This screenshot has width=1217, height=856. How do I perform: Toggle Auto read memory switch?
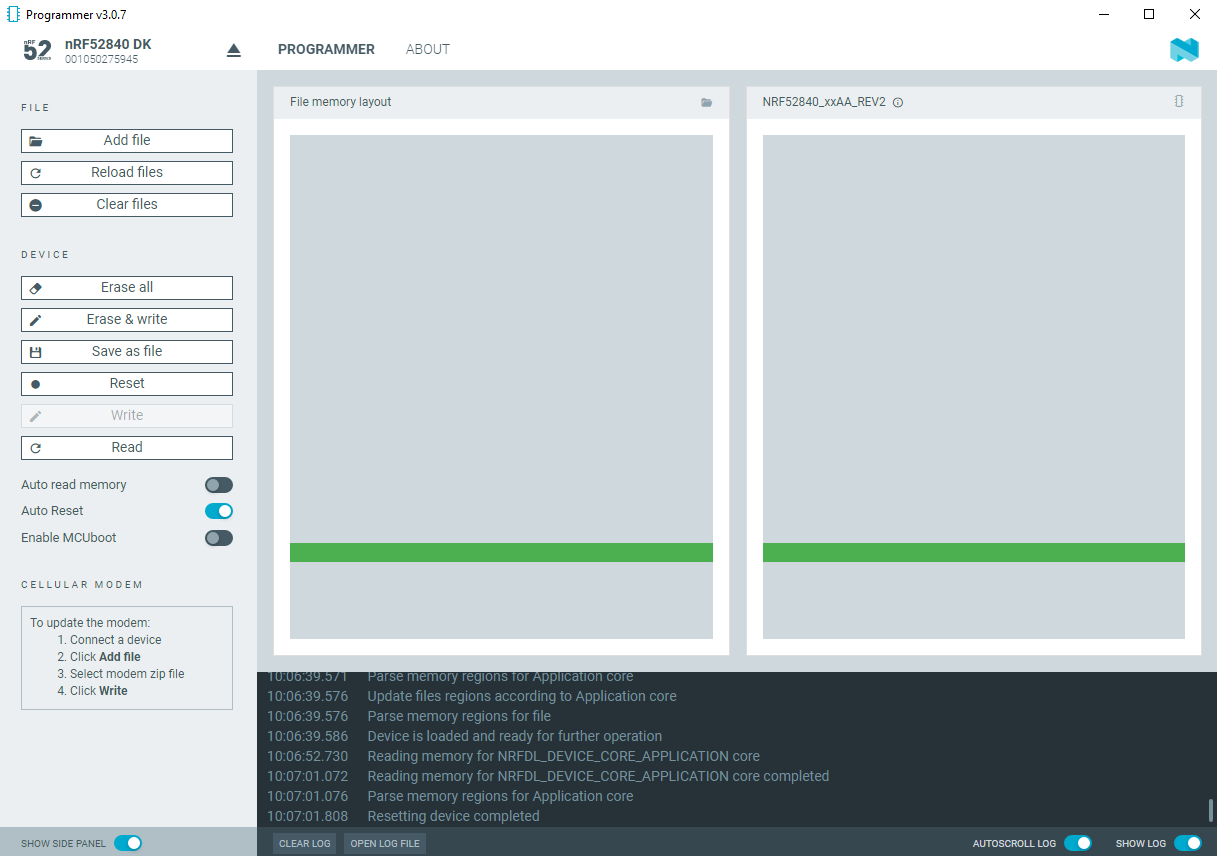coord(219,485)
